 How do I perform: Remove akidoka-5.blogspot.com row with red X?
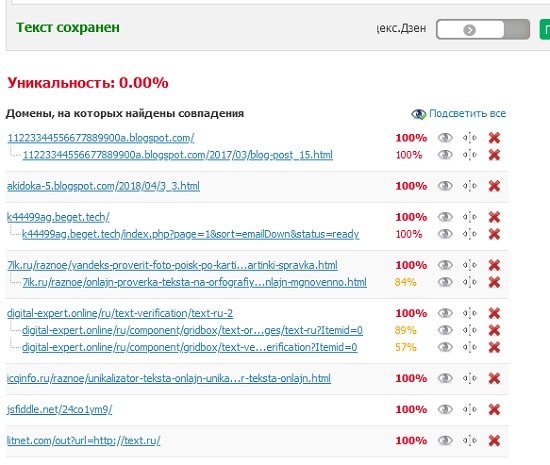pyautogui.click(x=494, y=186)
